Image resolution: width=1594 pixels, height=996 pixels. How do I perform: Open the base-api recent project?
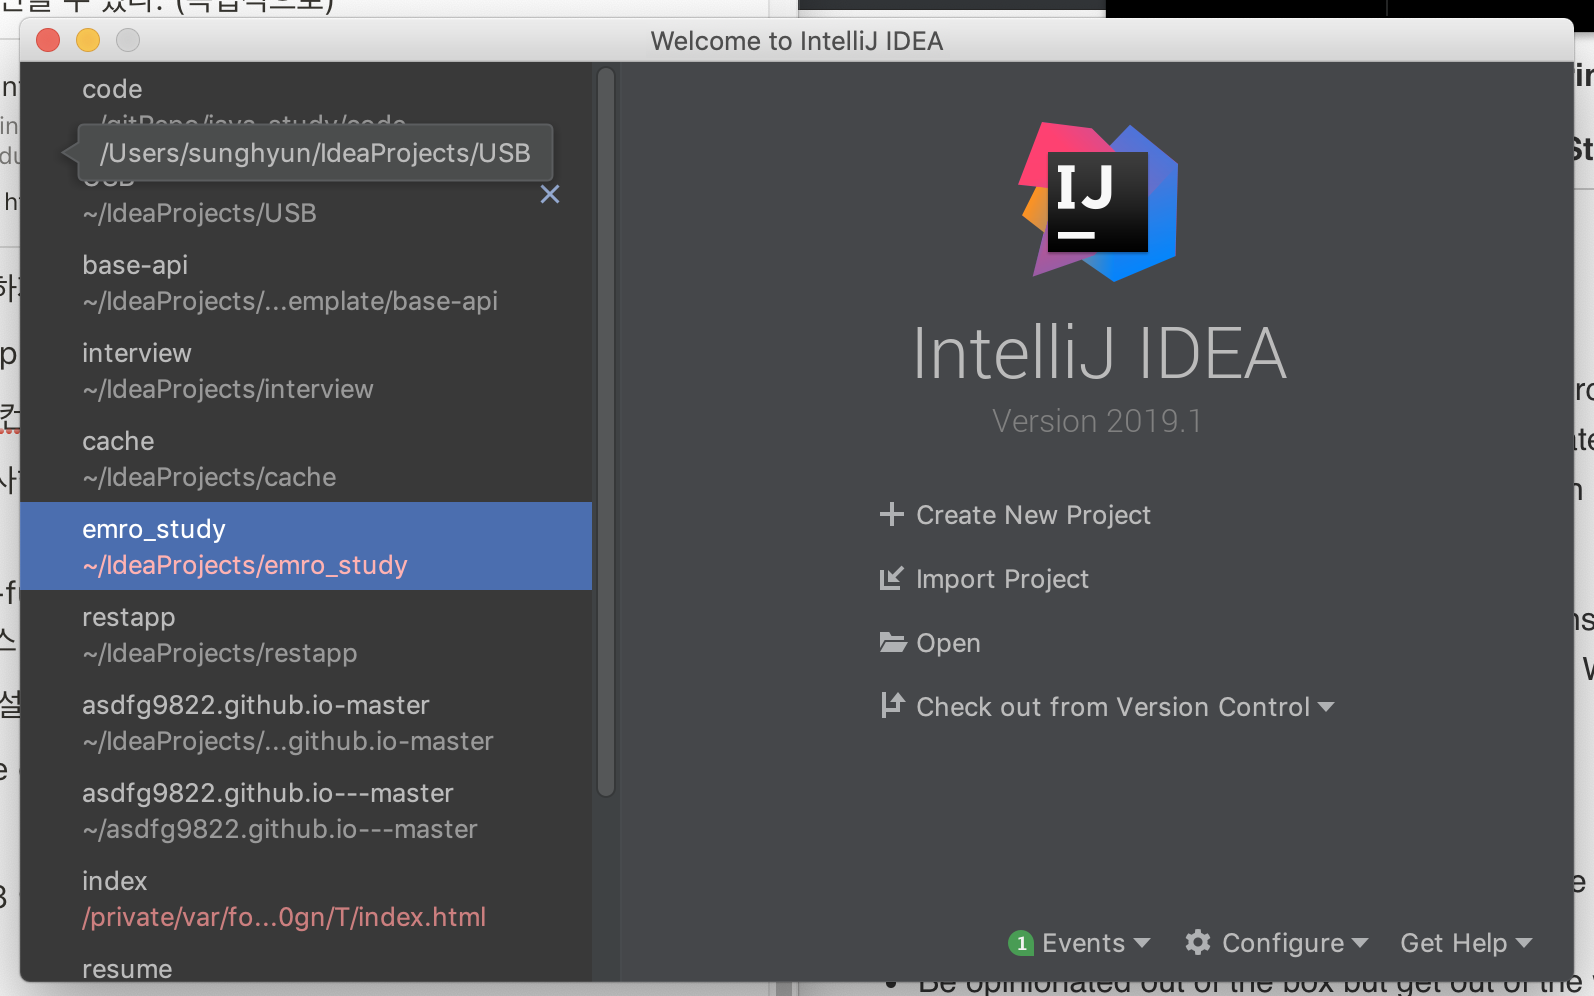click(x=306, y=282)
